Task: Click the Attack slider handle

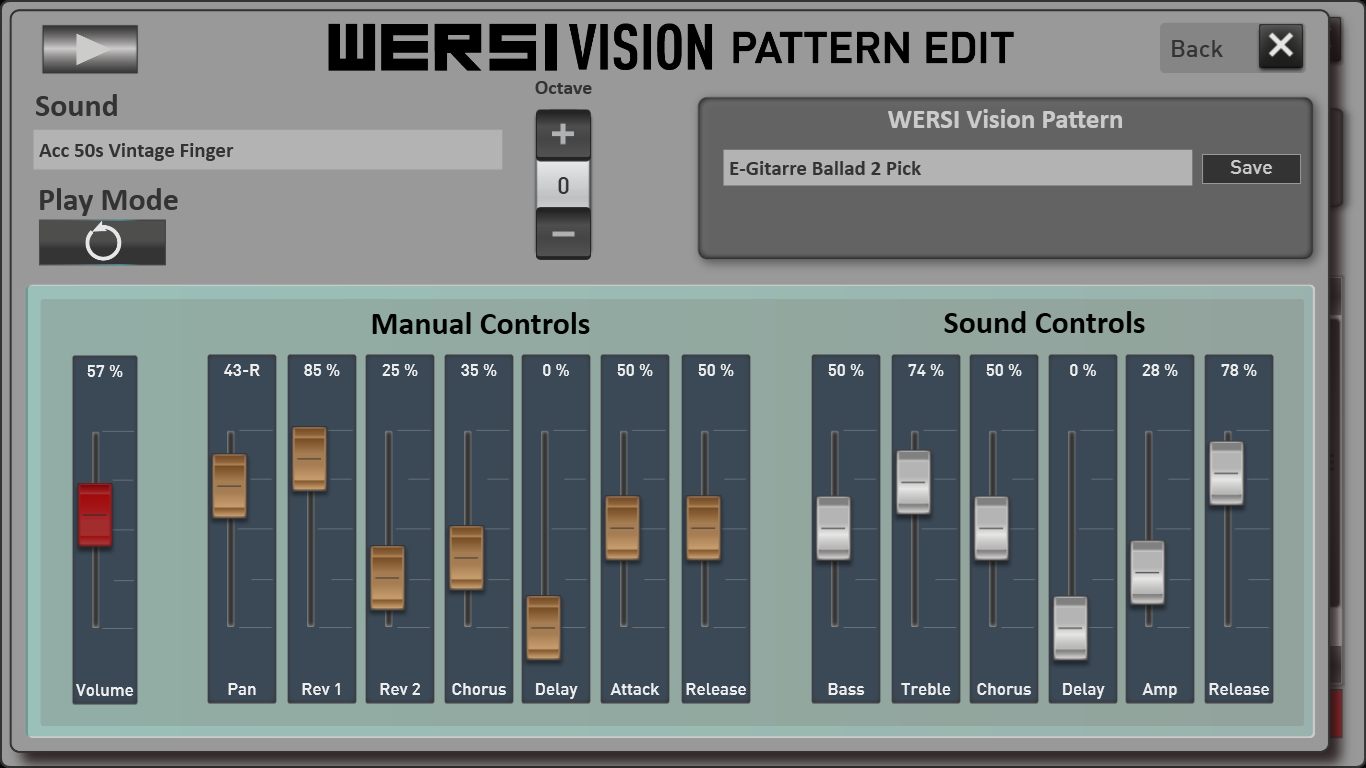Action: (623, 528)
